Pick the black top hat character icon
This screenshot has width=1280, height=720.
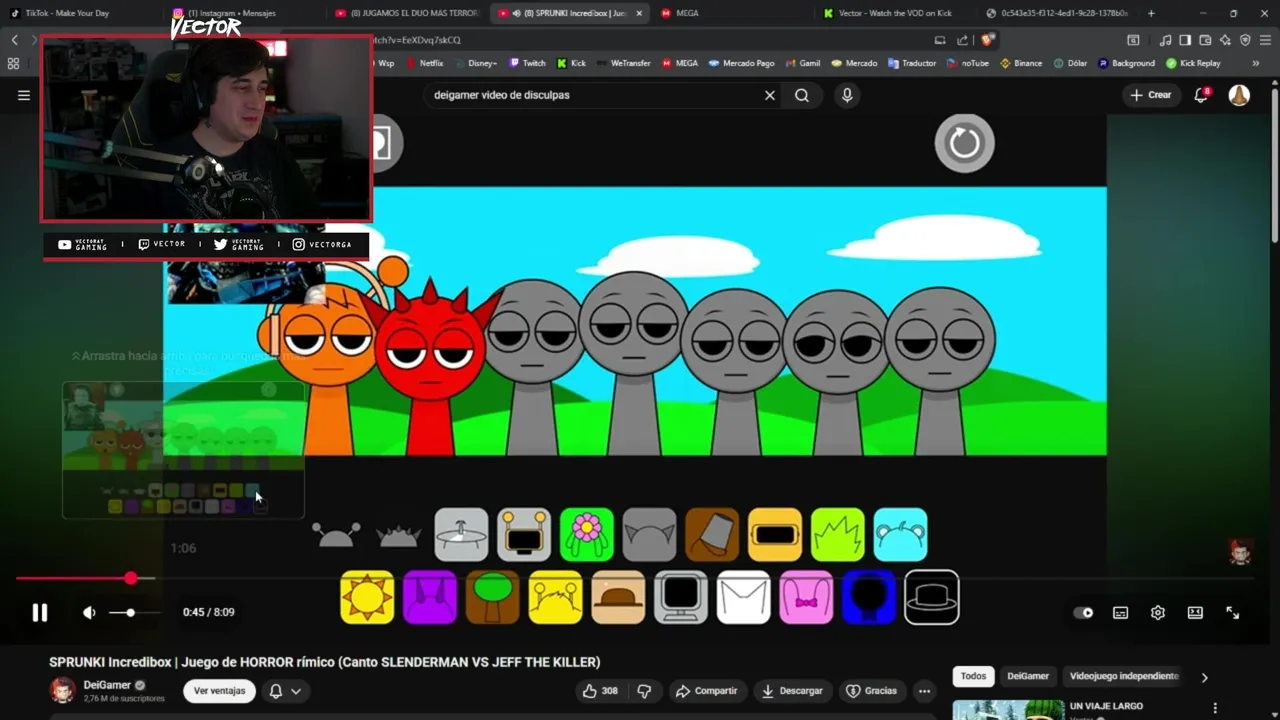click(x=932, y=597)
